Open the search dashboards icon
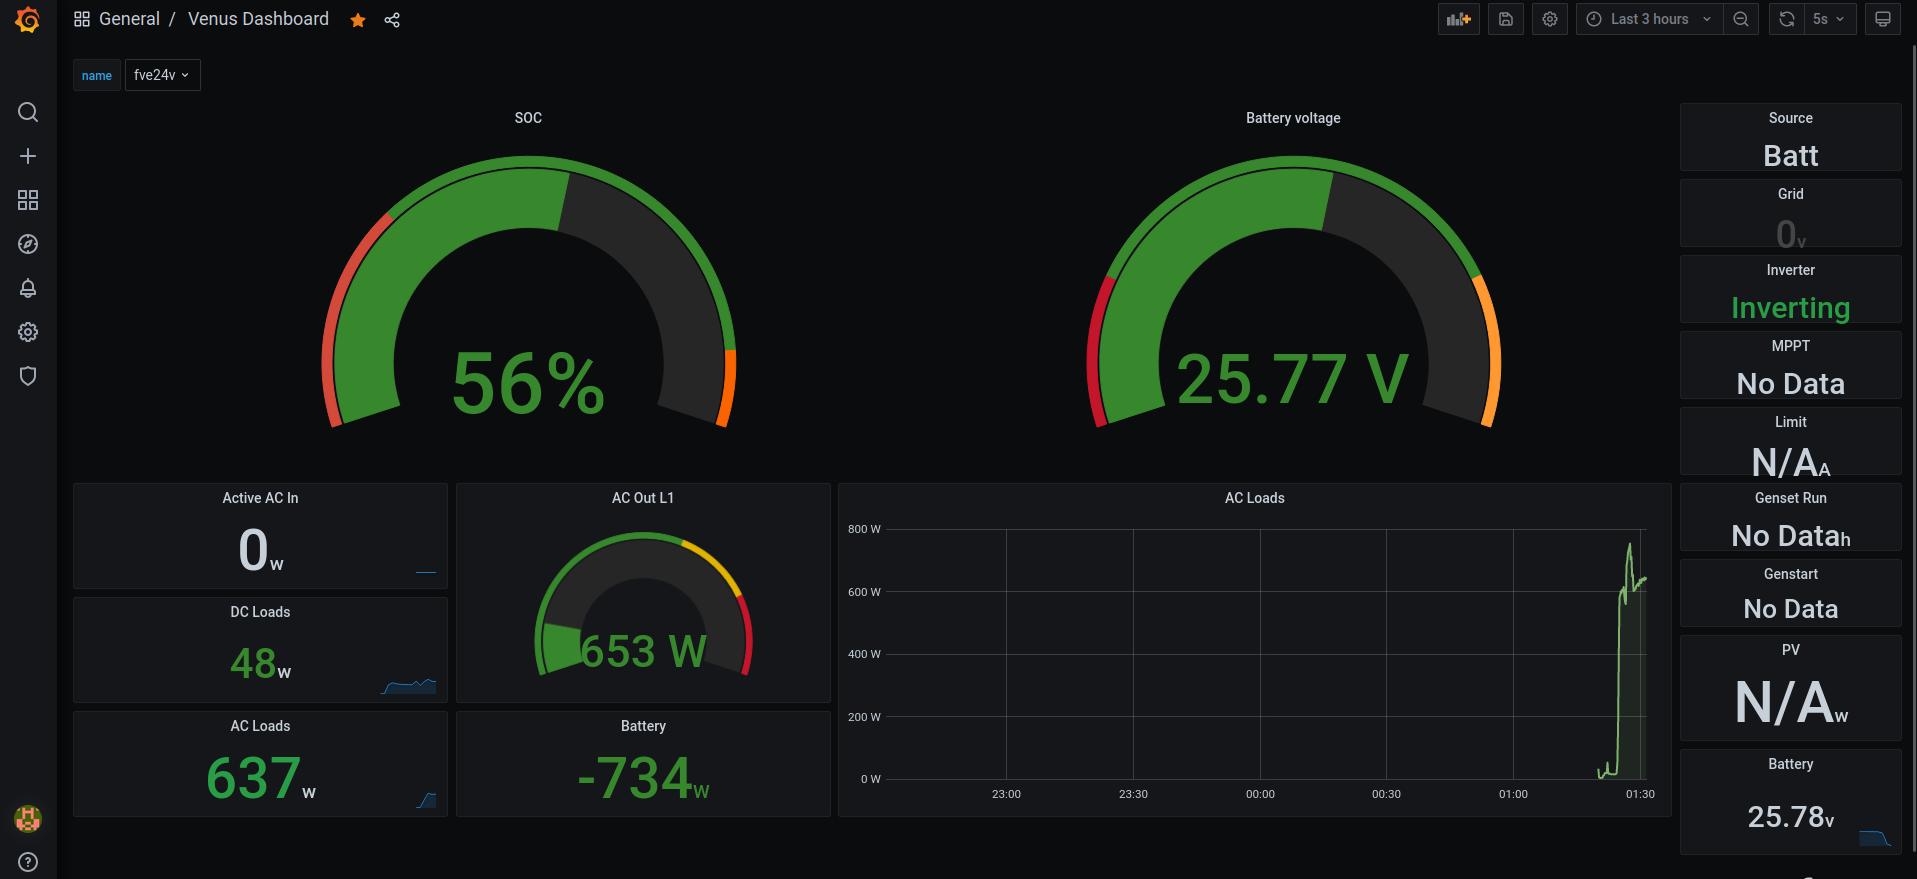Image resolution: width=1917 pixels, height=879 pixels. [28, 112]
